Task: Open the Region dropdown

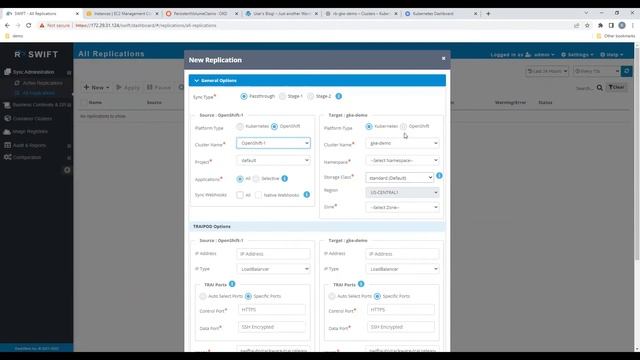Action: coord(402,192)
